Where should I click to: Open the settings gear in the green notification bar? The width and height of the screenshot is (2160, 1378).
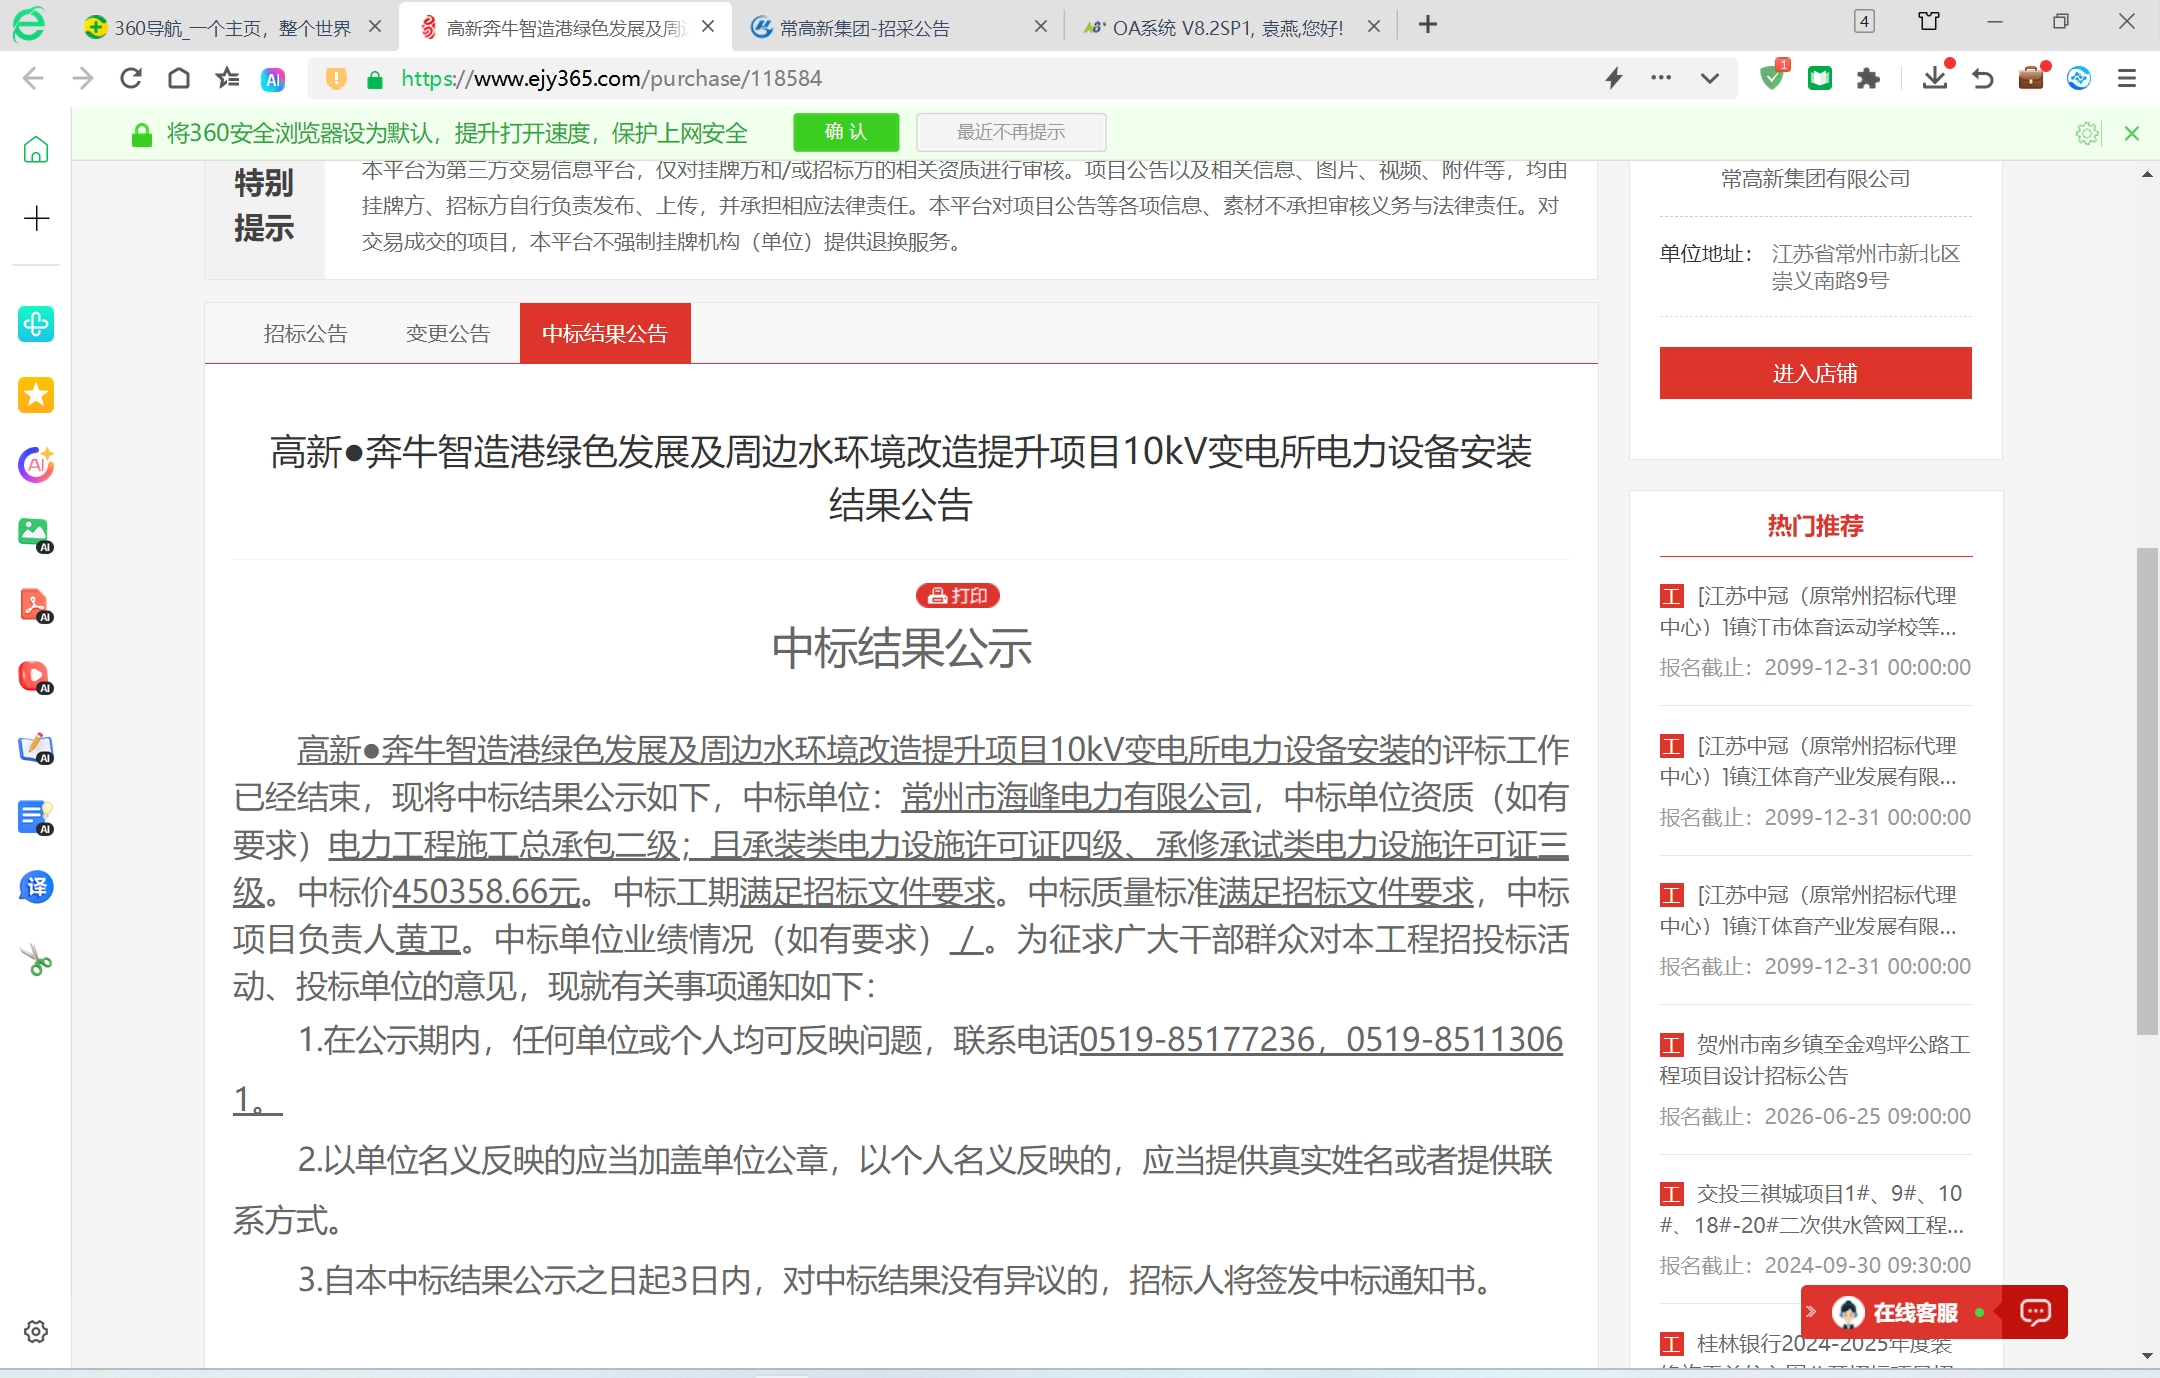2087,133
